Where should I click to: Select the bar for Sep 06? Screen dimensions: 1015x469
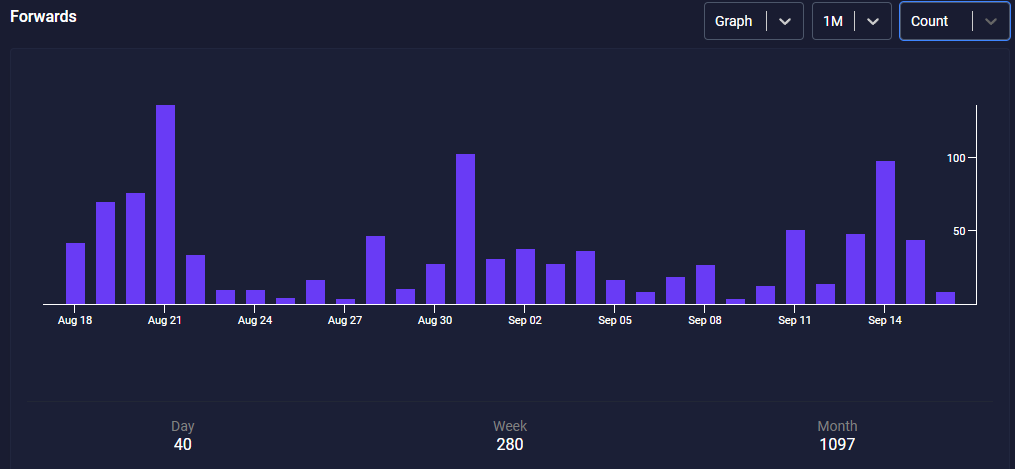click(645, 298)
